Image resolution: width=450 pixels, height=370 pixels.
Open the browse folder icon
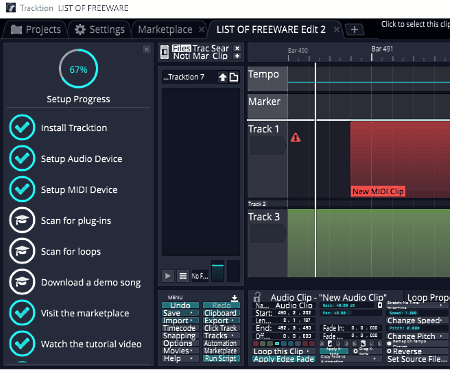[x=234, y=77]
